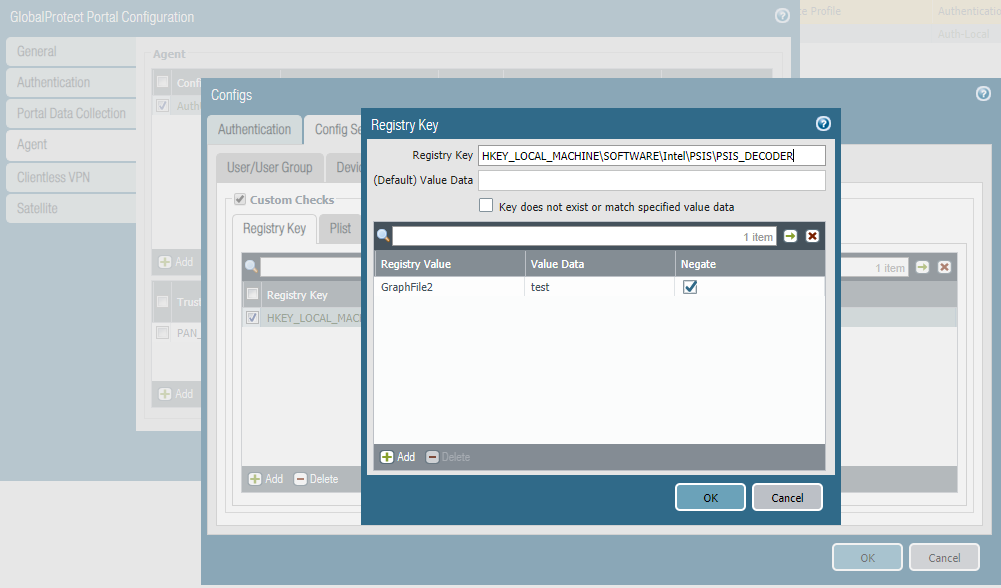1001x588 pixels.
Task: Click magnifying glass in registry value filter bar
Action: [381, 236]
